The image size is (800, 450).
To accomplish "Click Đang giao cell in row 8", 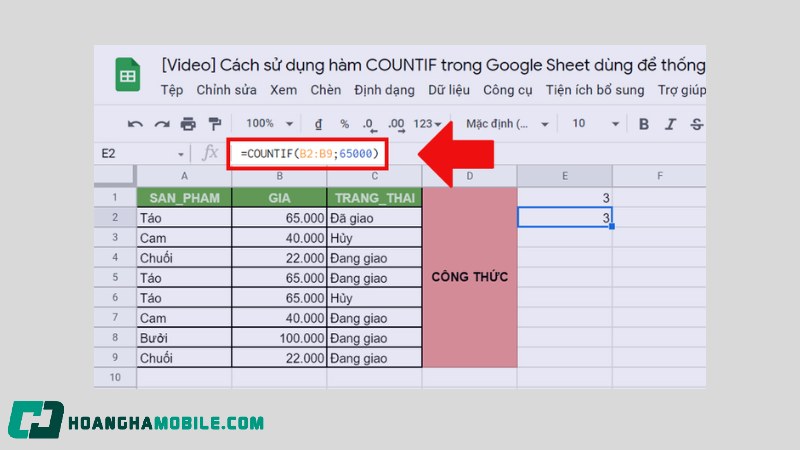I will (x=374, y=338).
